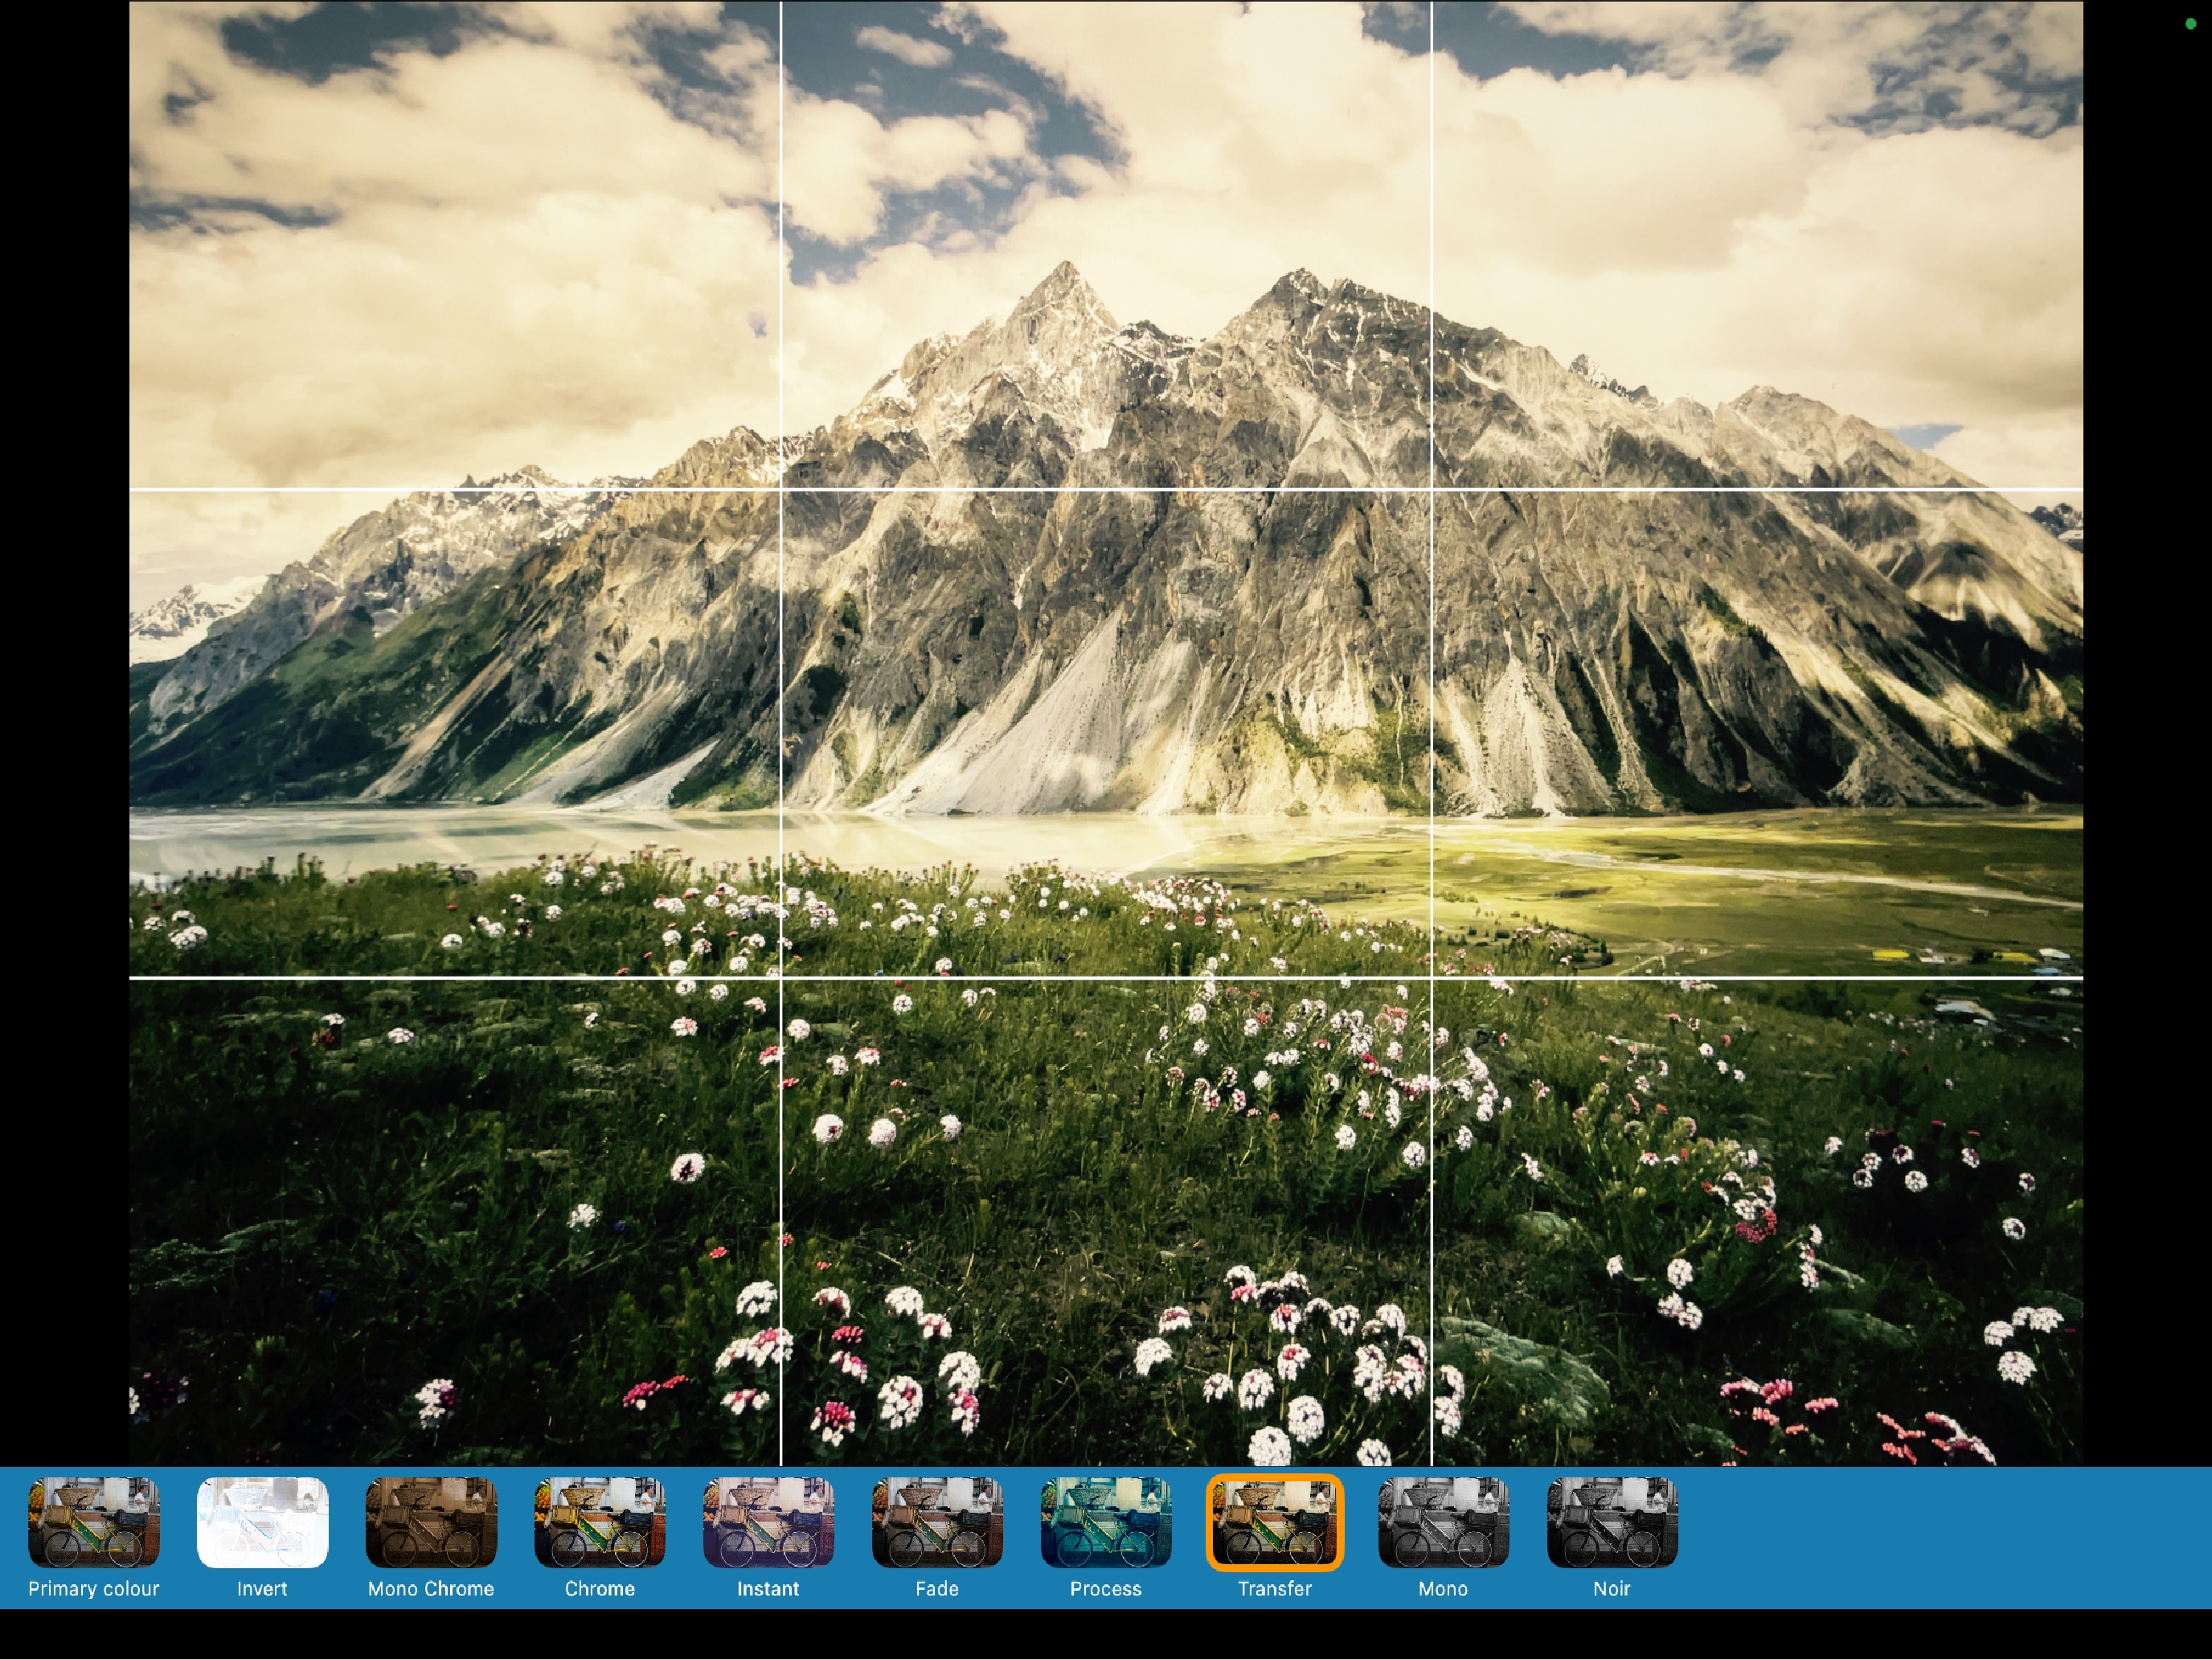The image size is (2212, 1659).
Task: Click the Instant text label
Action: click(x=768, y=1589)
